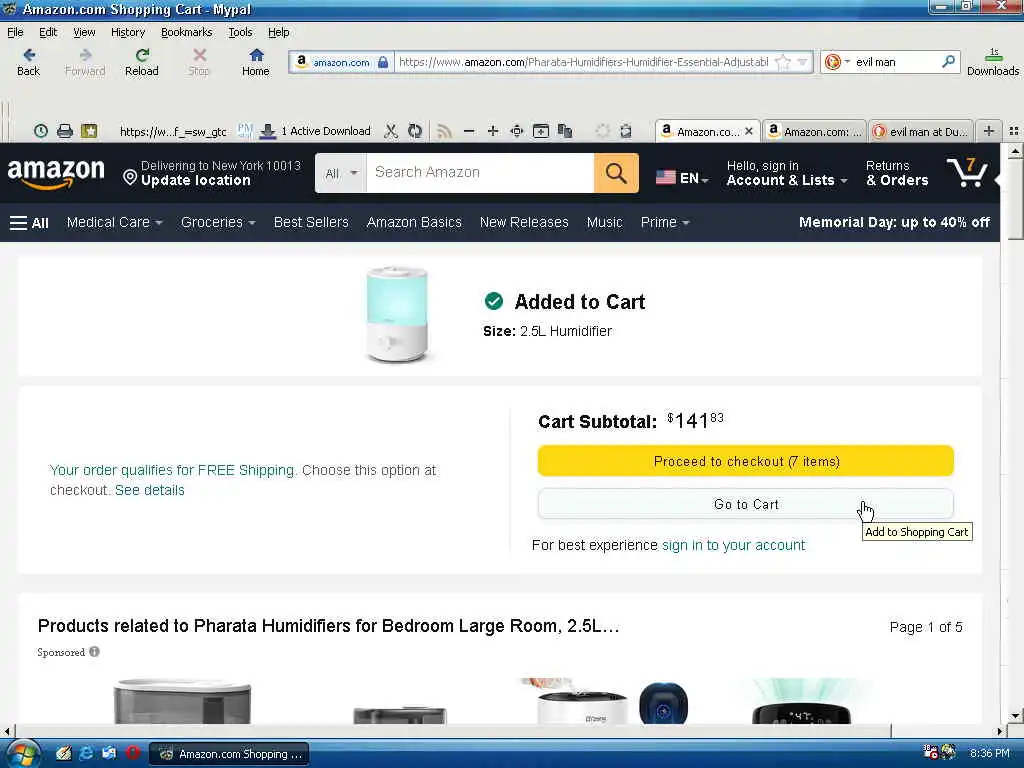
Task: Click the humidifier product thumbnail
Action: coord(396,315)
